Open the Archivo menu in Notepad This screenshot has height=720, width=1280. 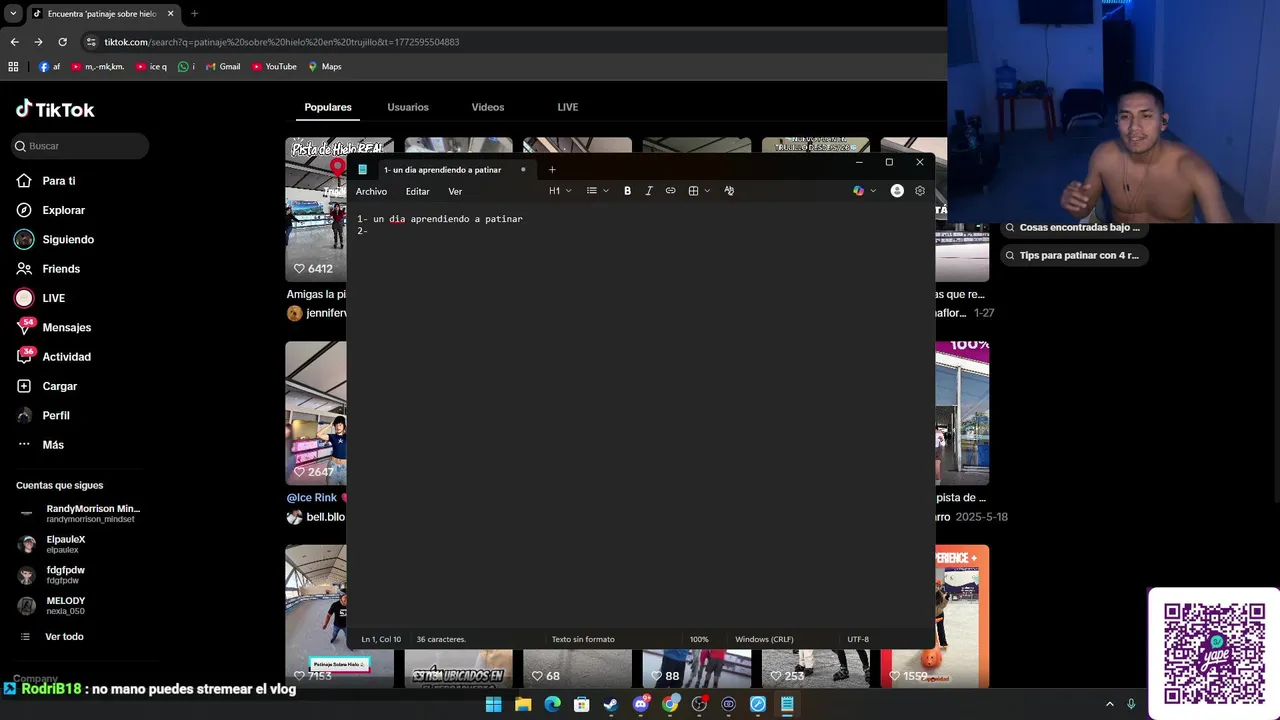pyautogui.click(x=371, y=191)
